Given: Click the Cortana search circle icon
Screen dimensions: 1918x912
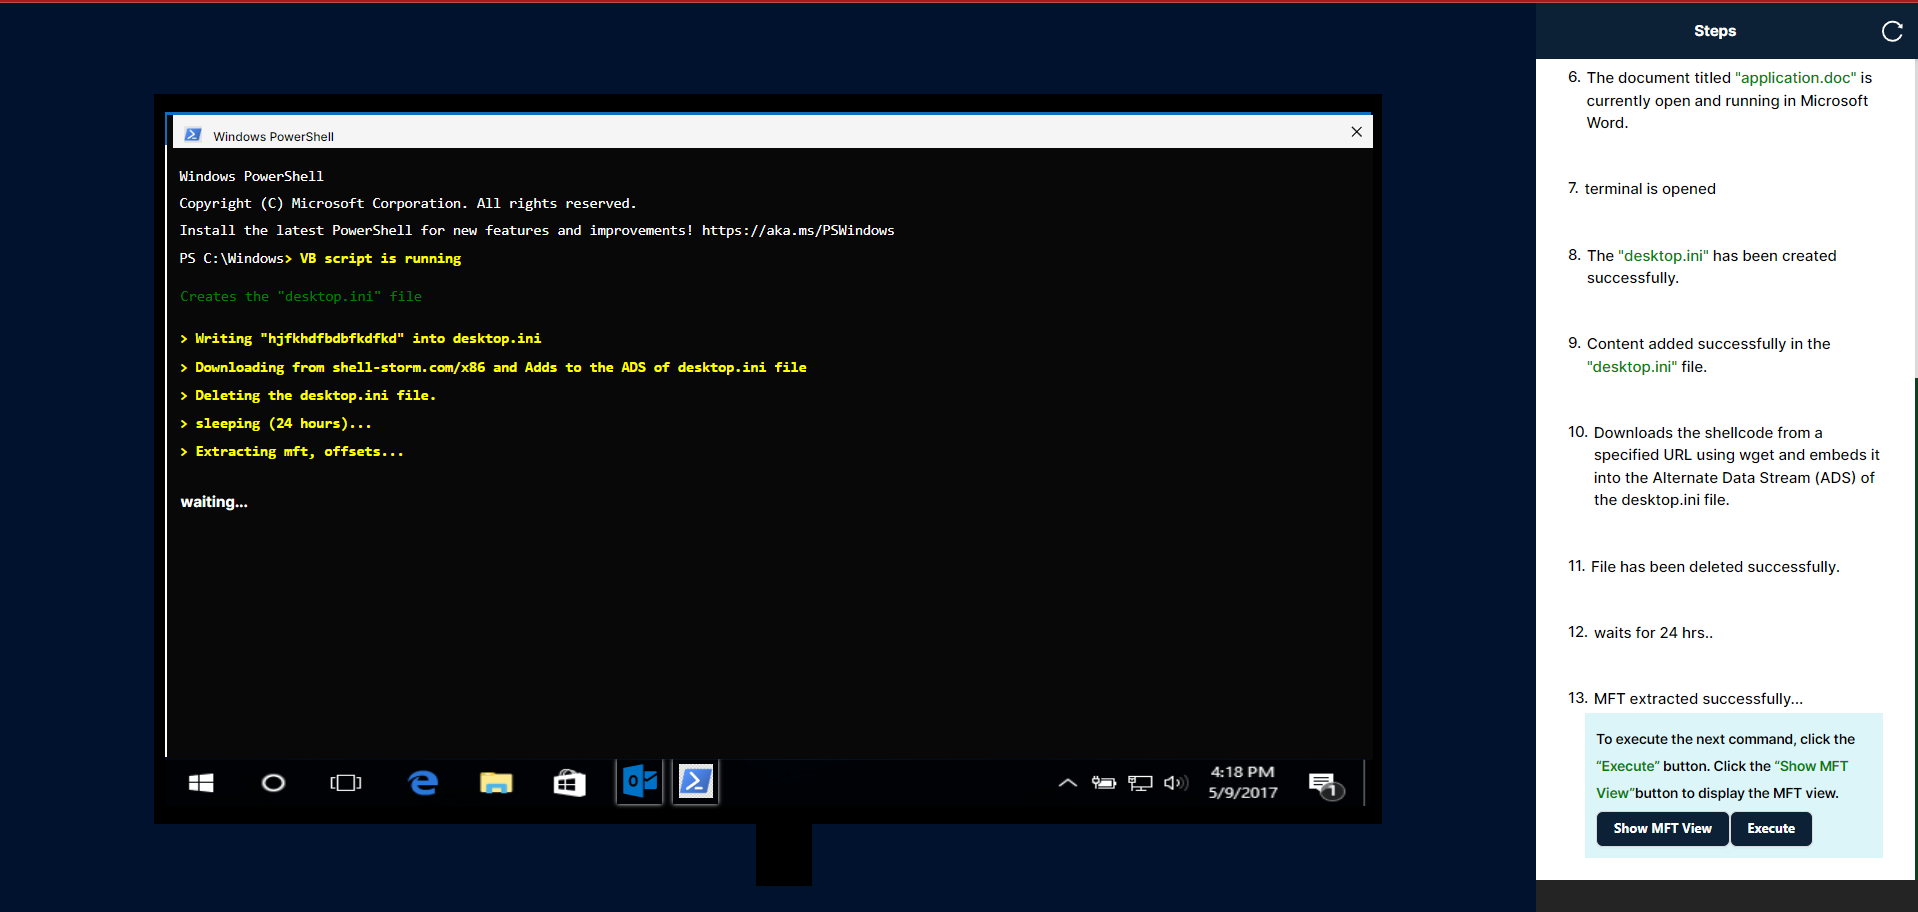Looking at the screenshot, I should (x=273, y=783).
